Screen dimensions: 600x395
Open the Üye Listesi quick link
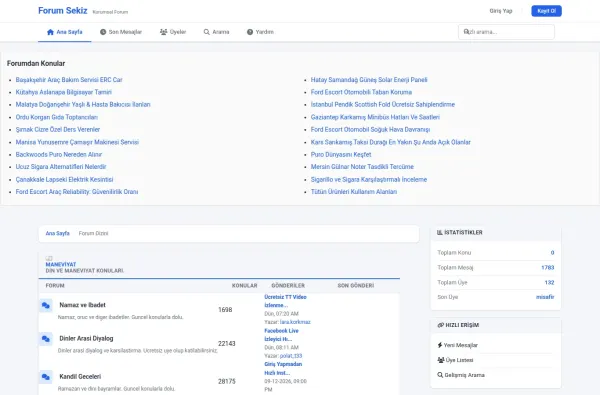[455, 360]
